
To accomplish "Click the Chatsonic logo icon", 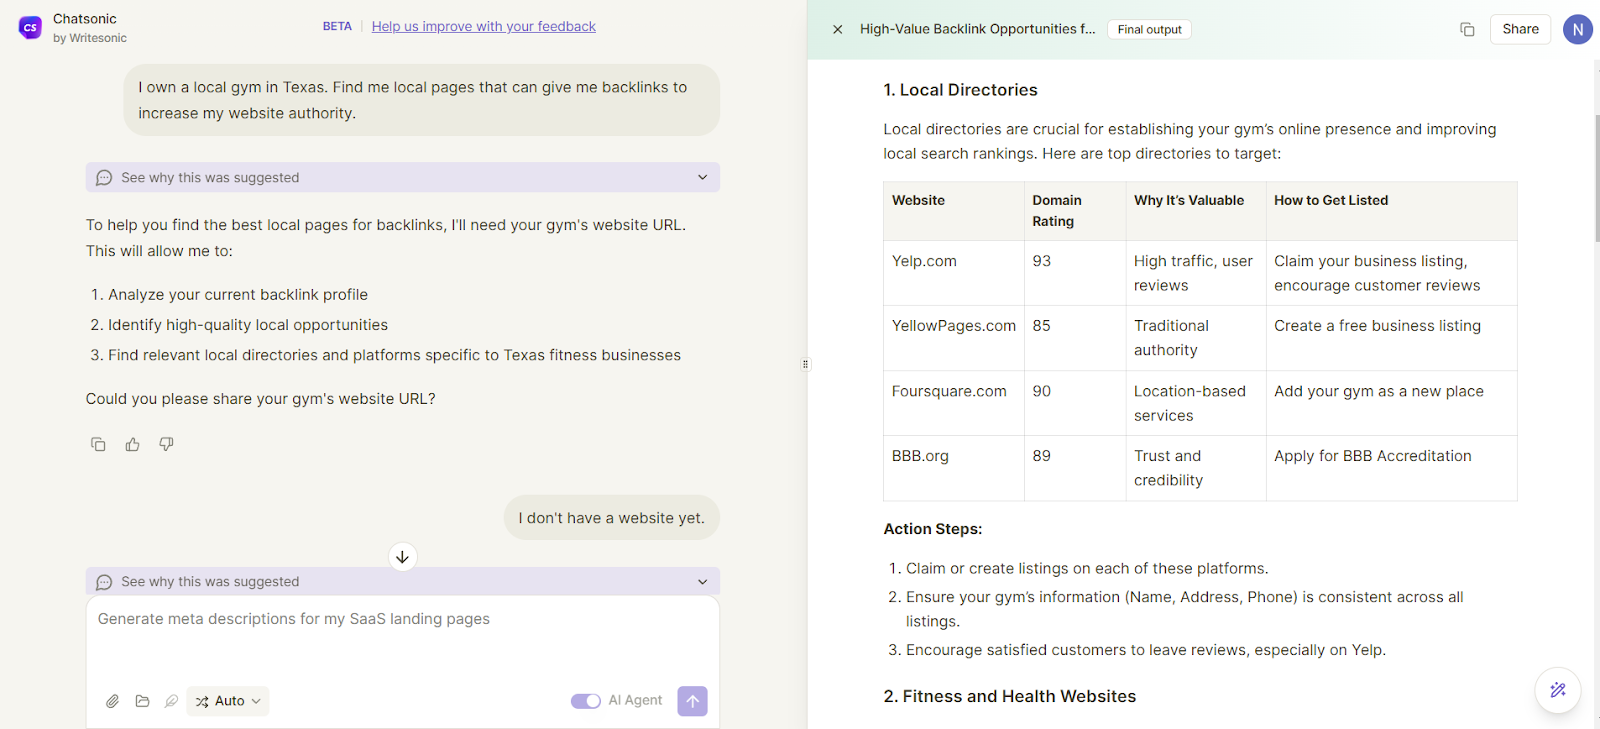I will pos(30,28).
